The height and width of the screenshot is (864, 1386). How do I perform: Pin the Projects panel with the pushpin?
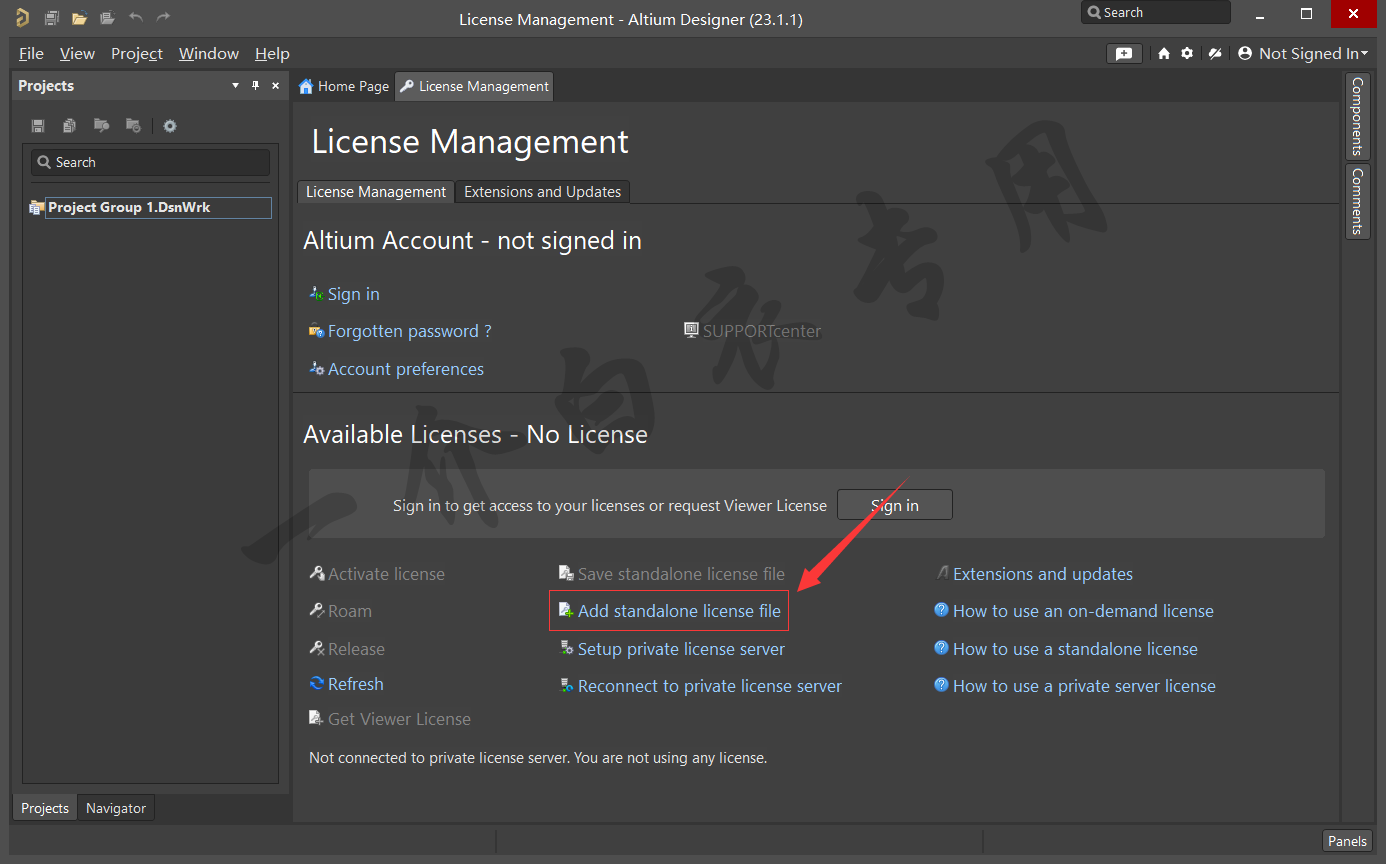pos(256,86)
